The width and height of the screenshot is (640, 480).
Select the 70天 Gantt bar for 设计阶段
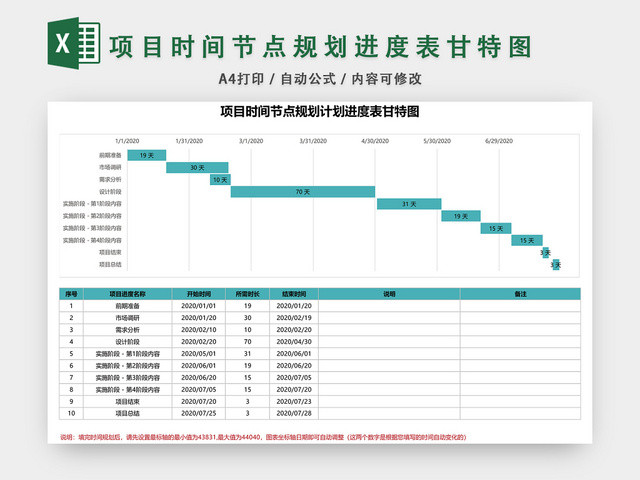point(303,192)
